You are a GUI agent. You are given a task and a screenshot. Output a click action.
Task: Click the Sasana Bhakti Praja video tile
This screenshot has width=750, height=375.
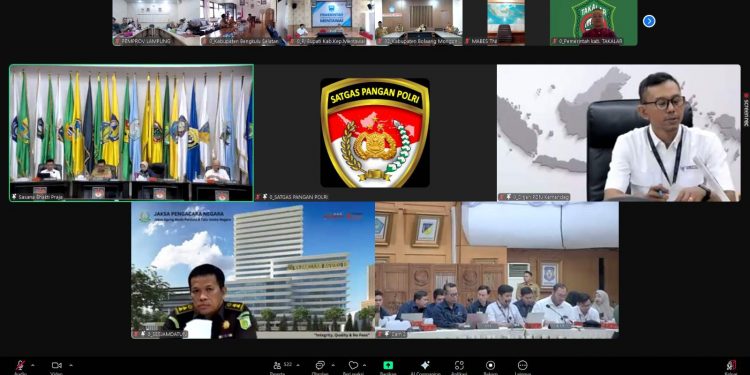point(132,133)
